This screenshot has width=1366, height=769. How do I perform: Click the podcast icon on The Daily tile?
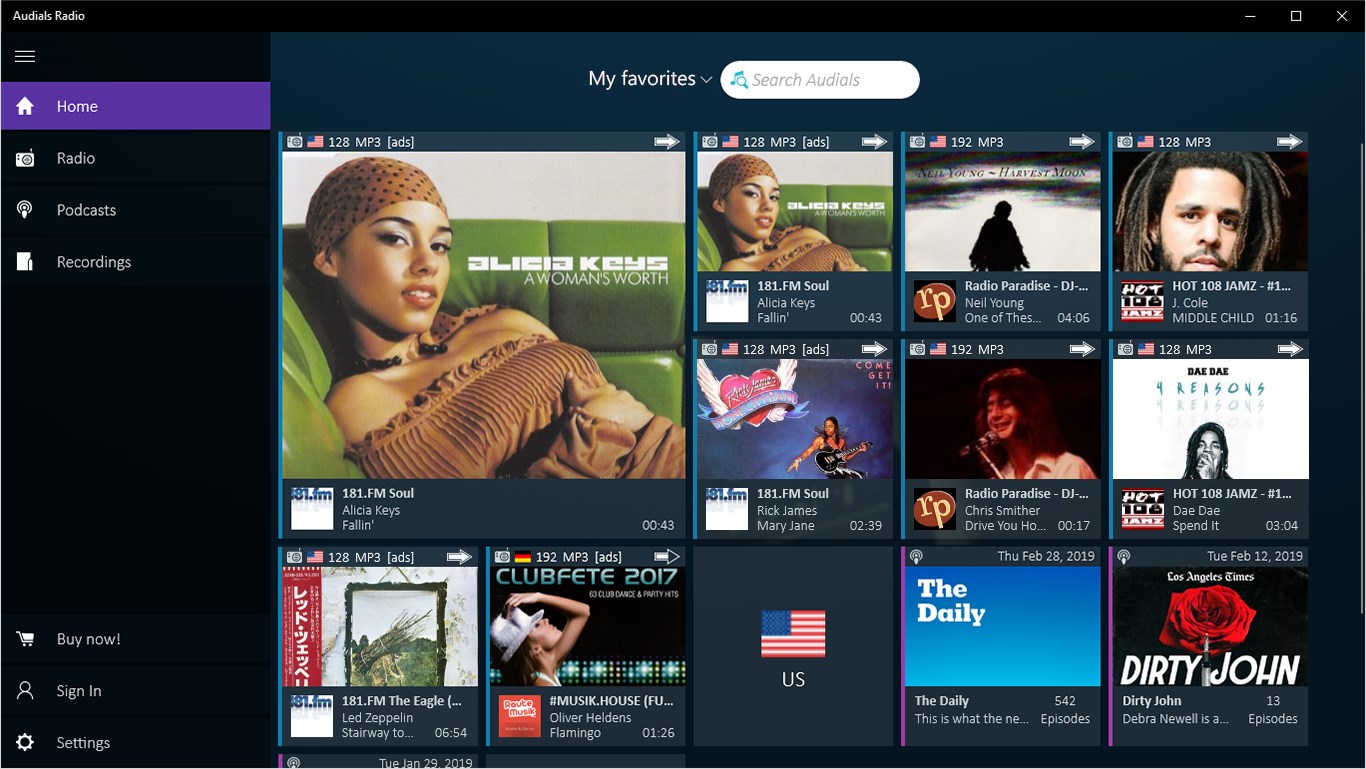pyautogui.click(x=916, y=556)
